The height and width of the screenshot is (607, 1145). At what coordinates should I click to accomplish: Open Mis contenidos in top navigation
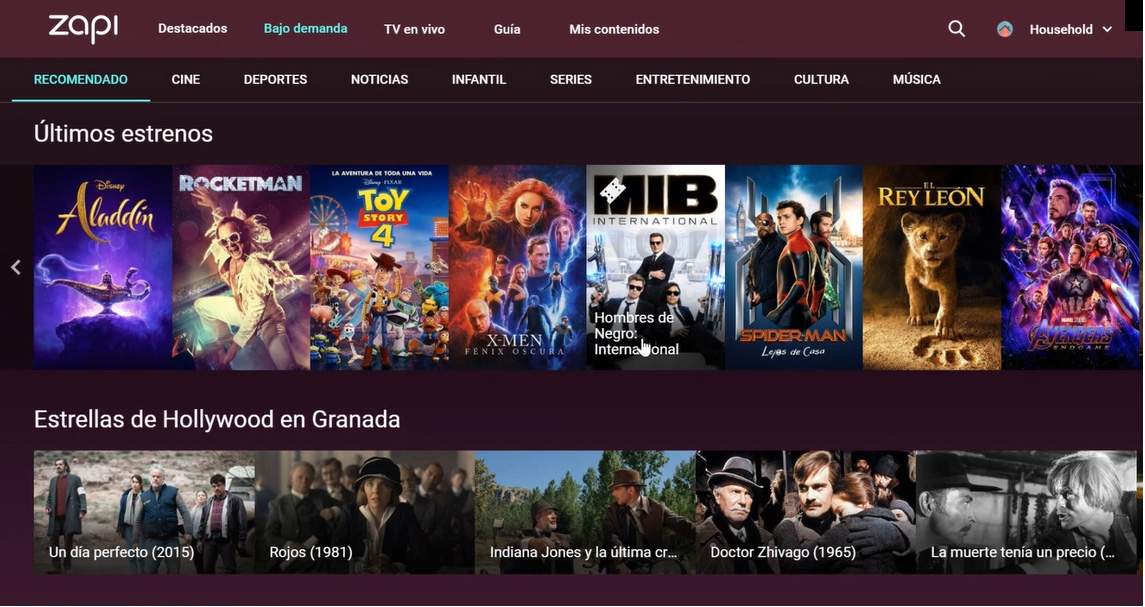(x=614, y=29)
